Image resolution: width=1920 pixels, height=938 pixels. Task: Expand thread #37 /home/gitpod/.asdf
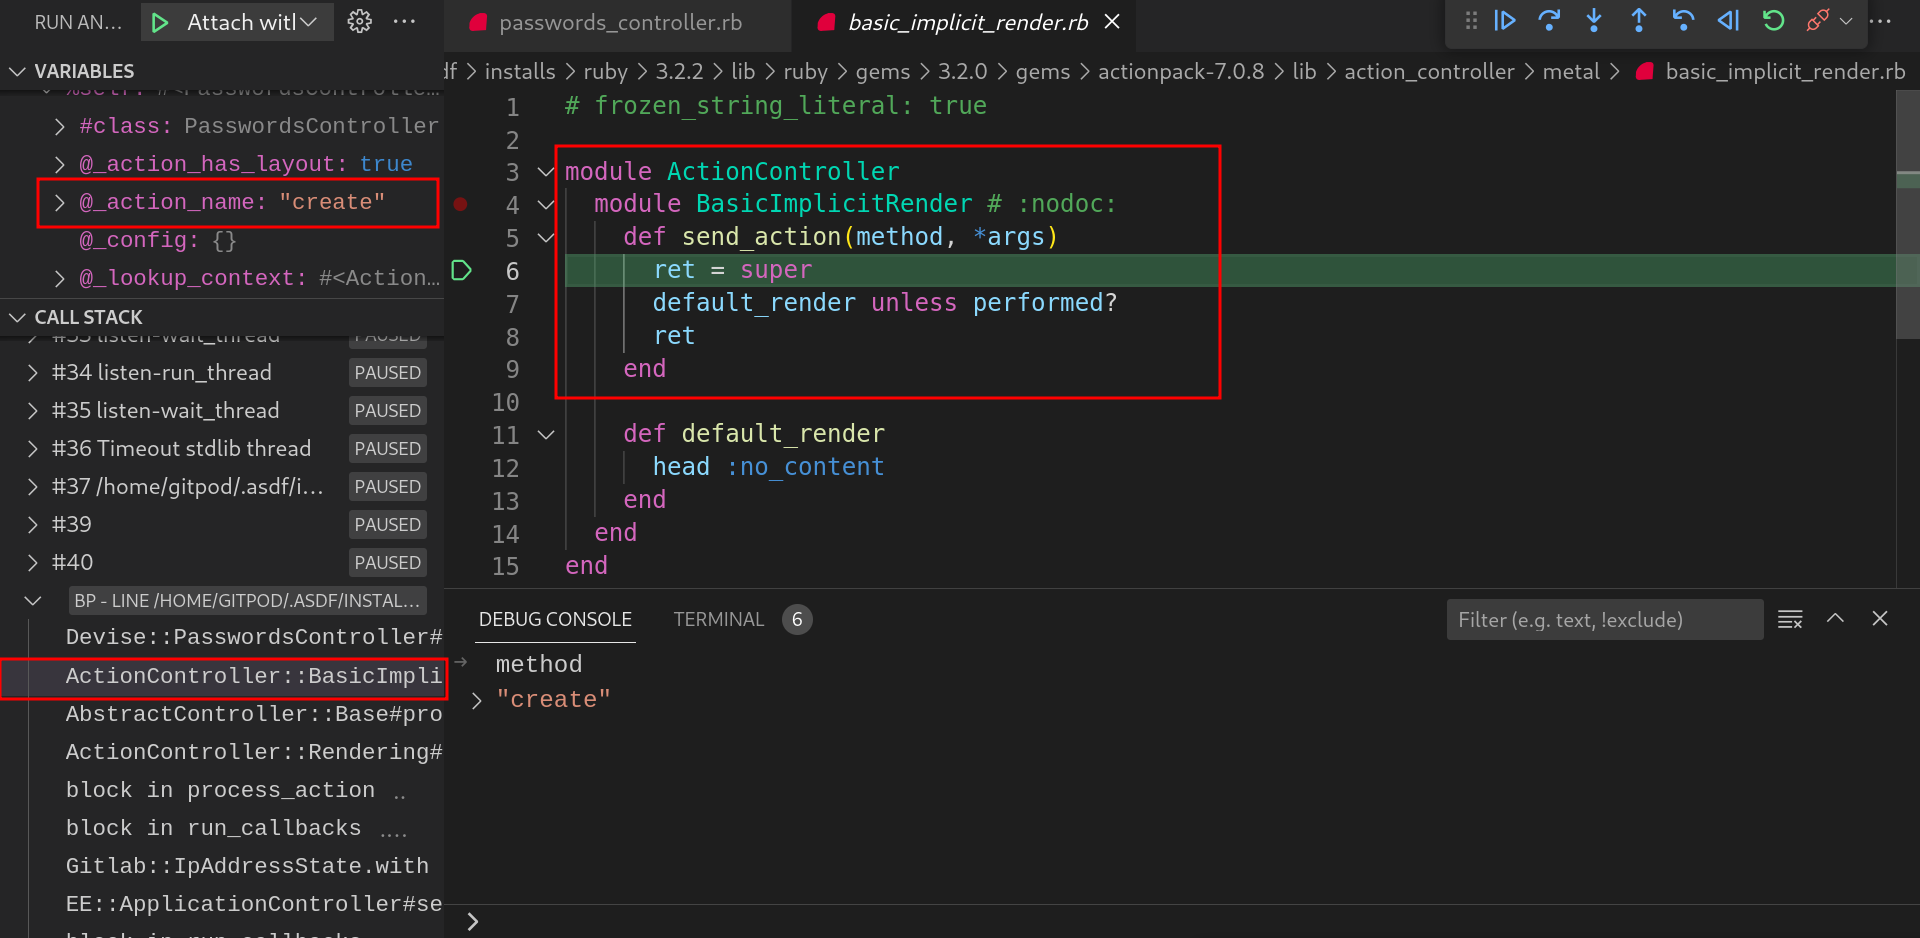point(32,487)
